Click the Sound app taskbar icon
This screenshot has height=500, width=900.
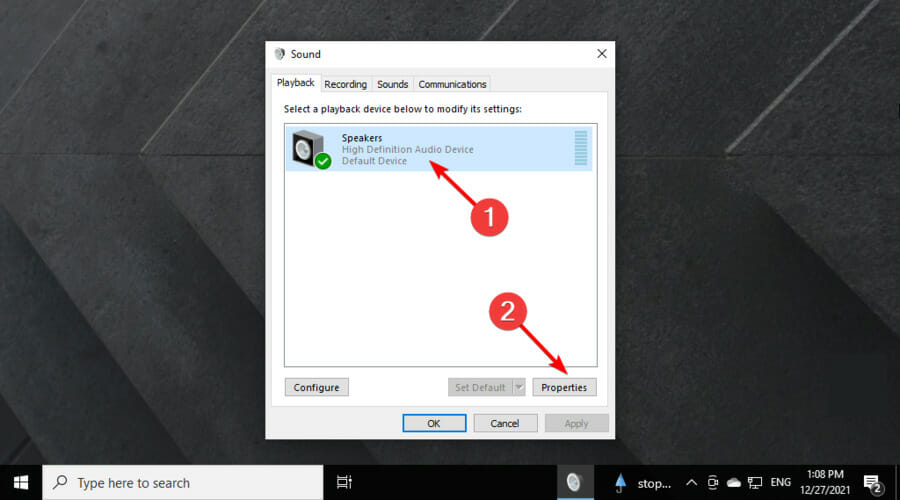click(x=575, y=483)
